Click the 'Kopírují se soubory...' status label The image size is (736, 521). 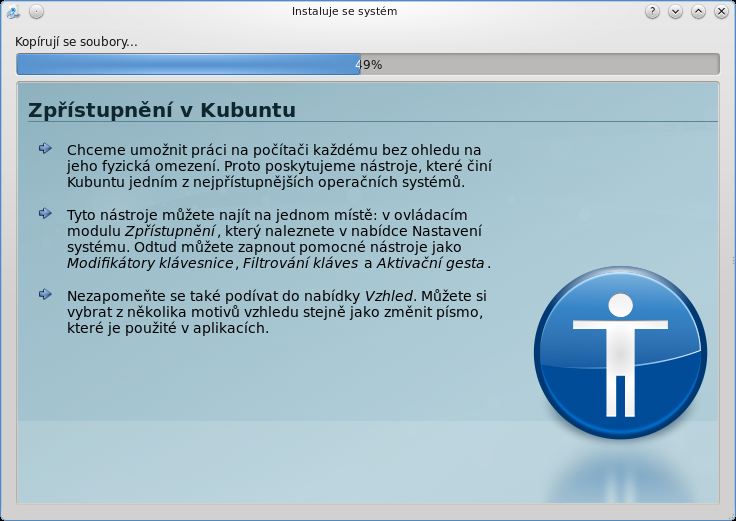[x=76, y=42]
